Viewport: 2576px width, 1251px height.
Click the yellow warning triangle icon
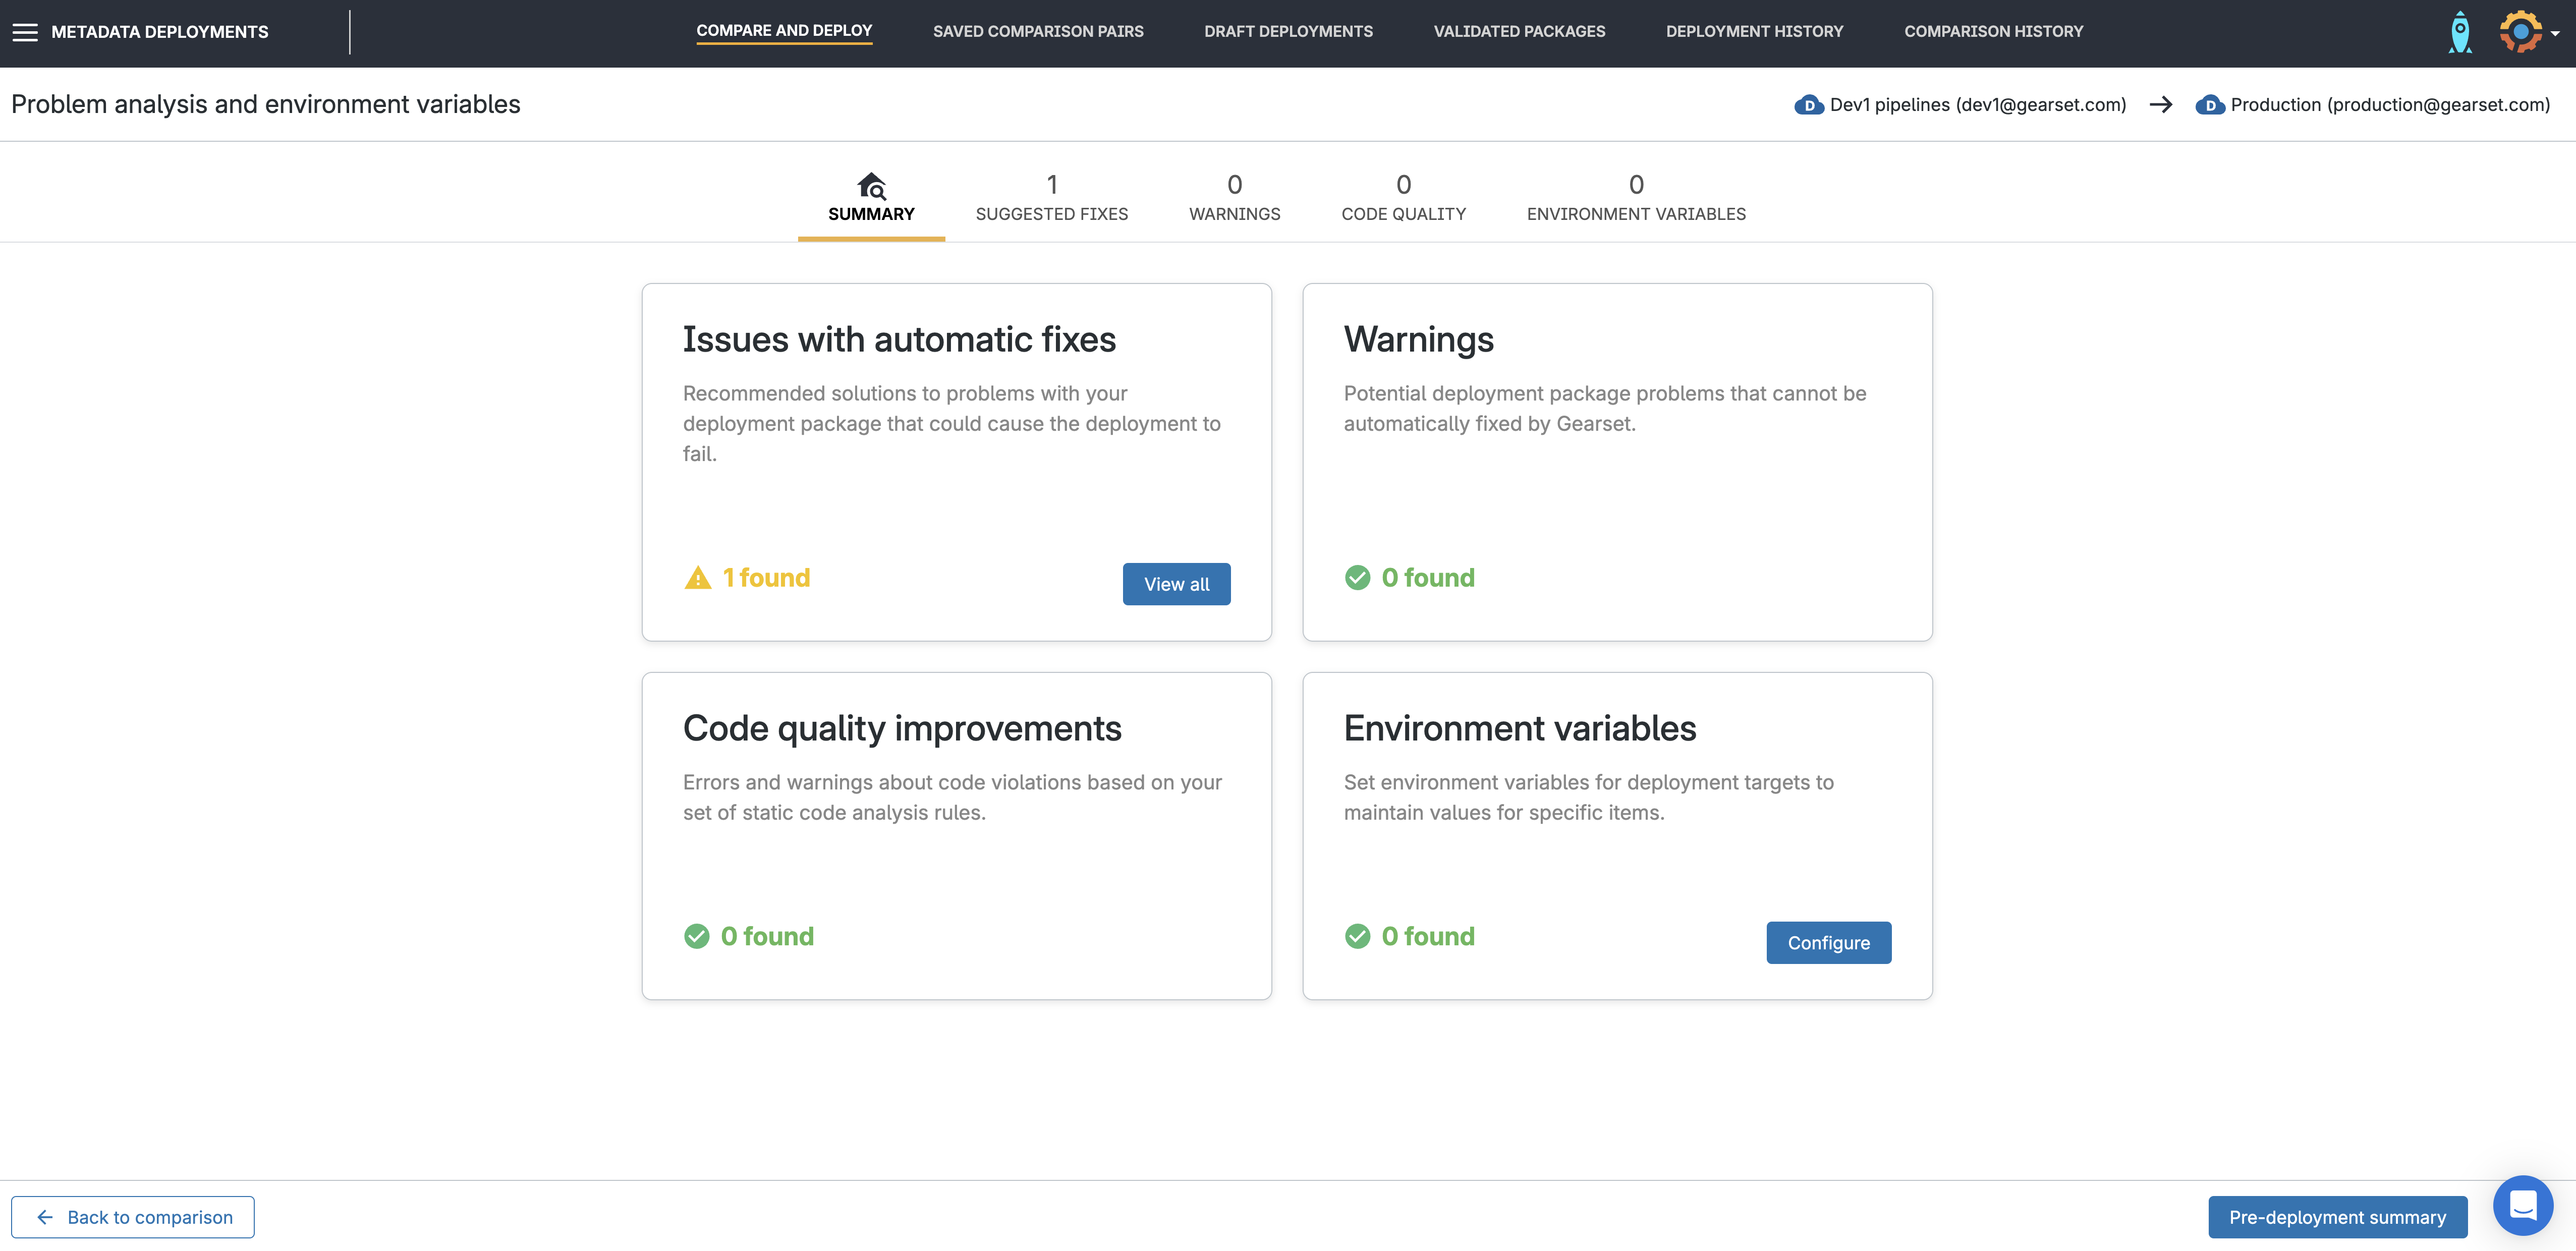[698, 578]
